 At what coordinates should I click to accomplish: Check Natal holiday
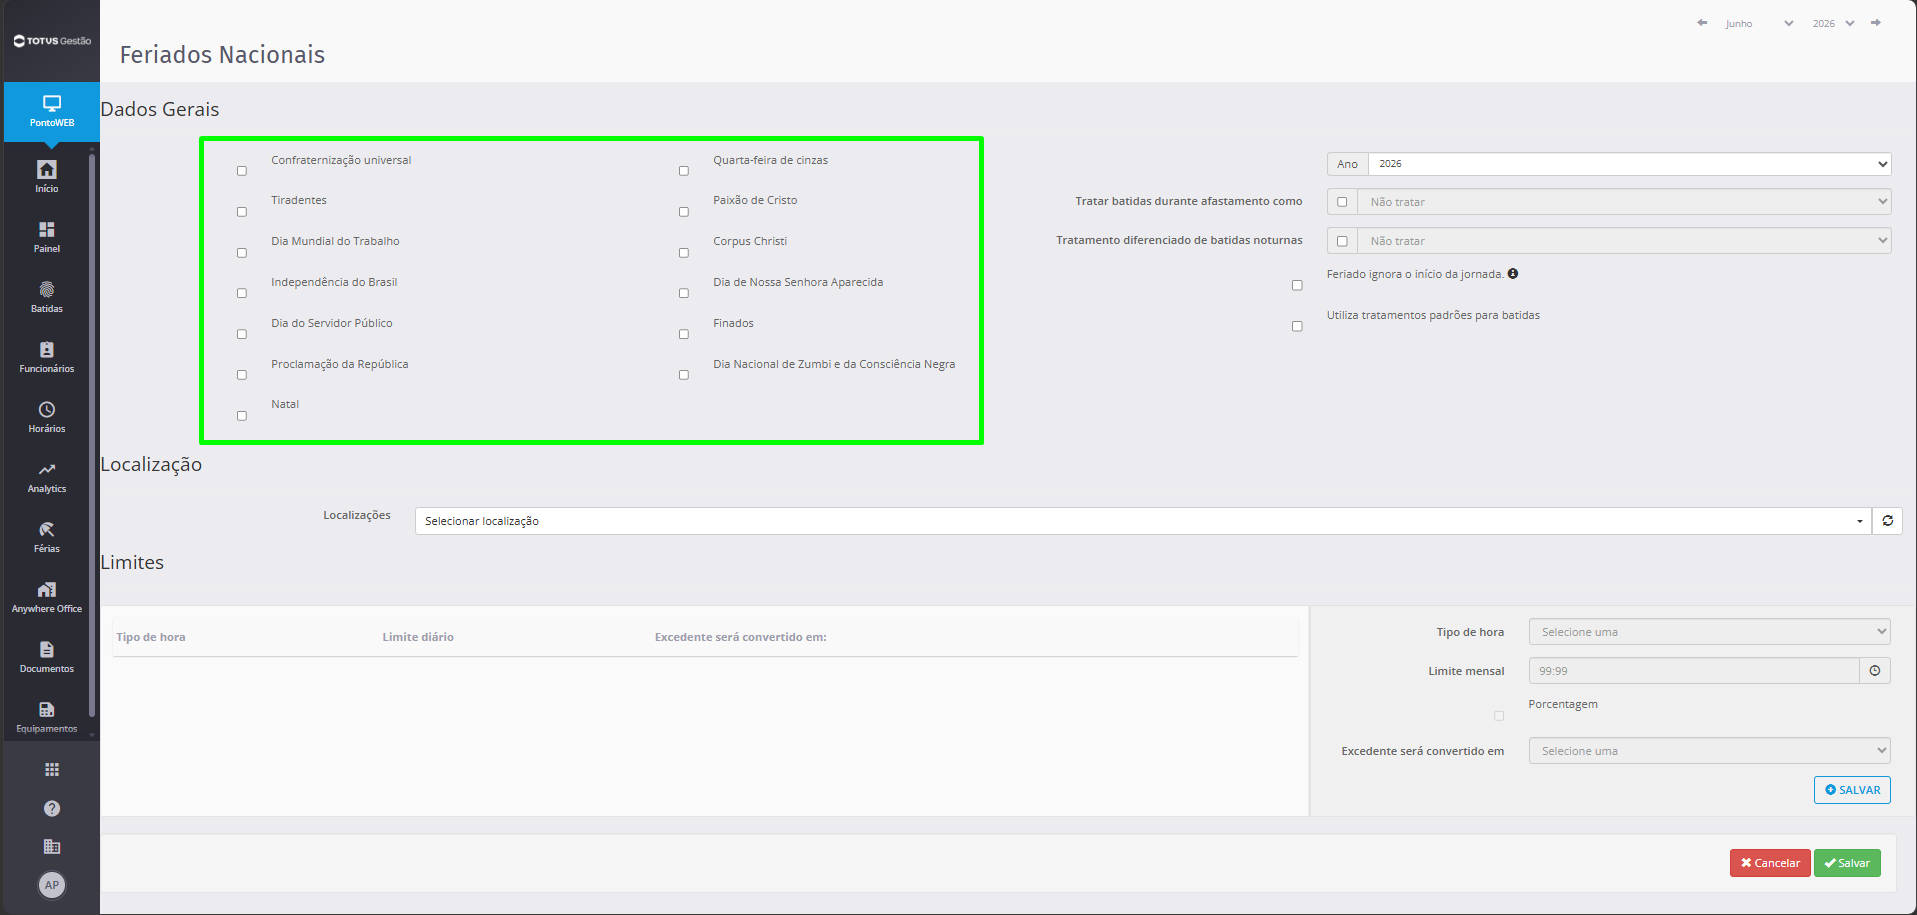pyautogui.click(x=242, y=416)
